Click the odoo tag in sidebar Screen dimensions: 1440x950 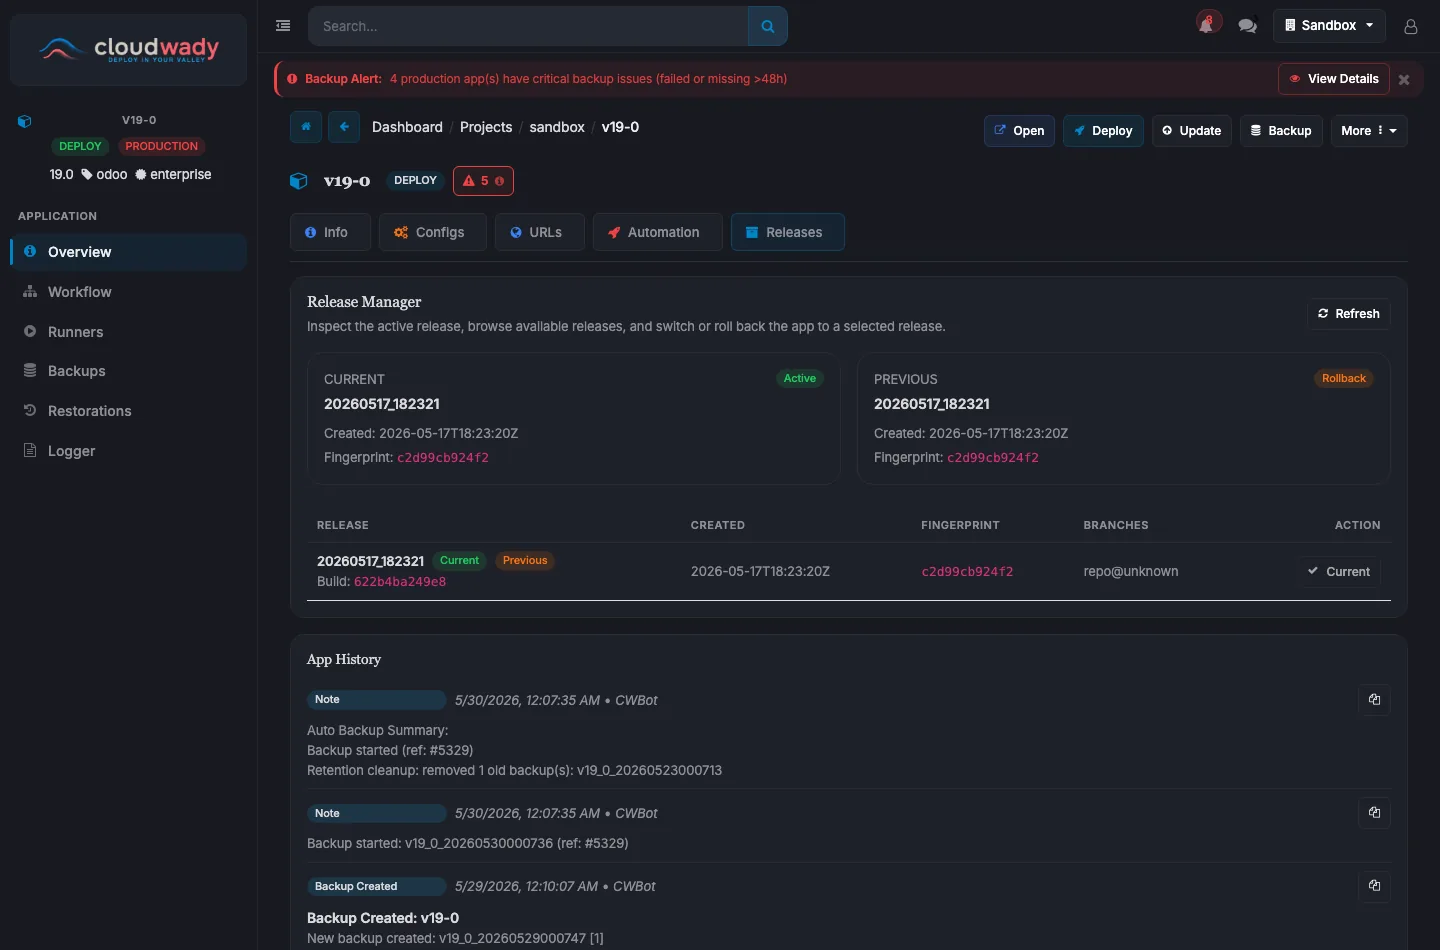104,175
